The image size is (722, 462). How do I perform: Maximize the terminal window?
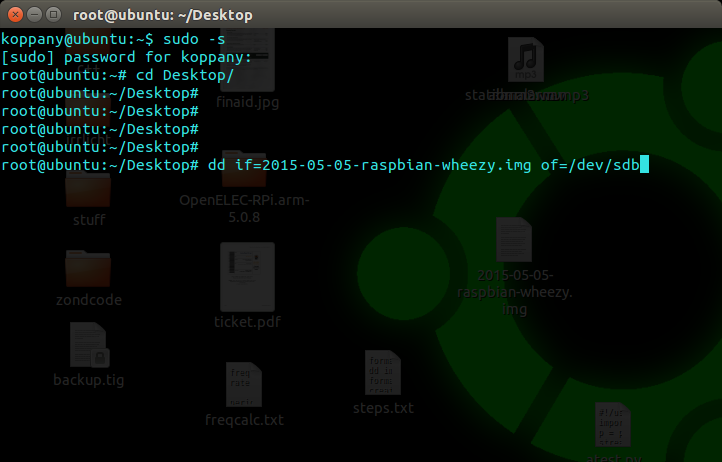(54, 15)
